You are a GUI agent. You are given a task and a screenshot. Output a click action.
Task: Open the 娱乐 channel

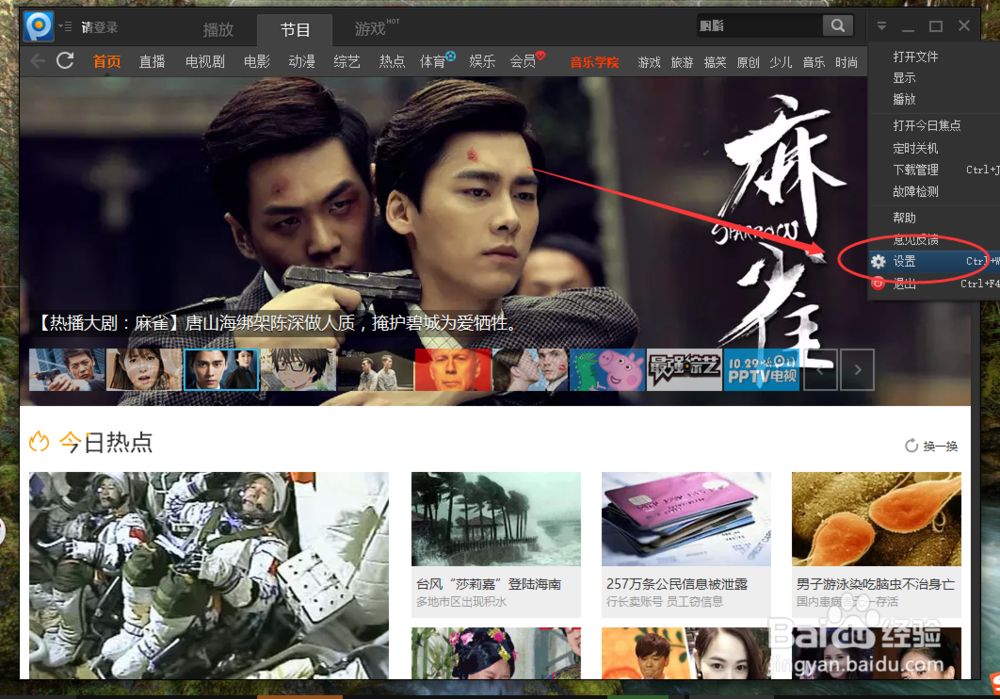click(x=482, y=62)
